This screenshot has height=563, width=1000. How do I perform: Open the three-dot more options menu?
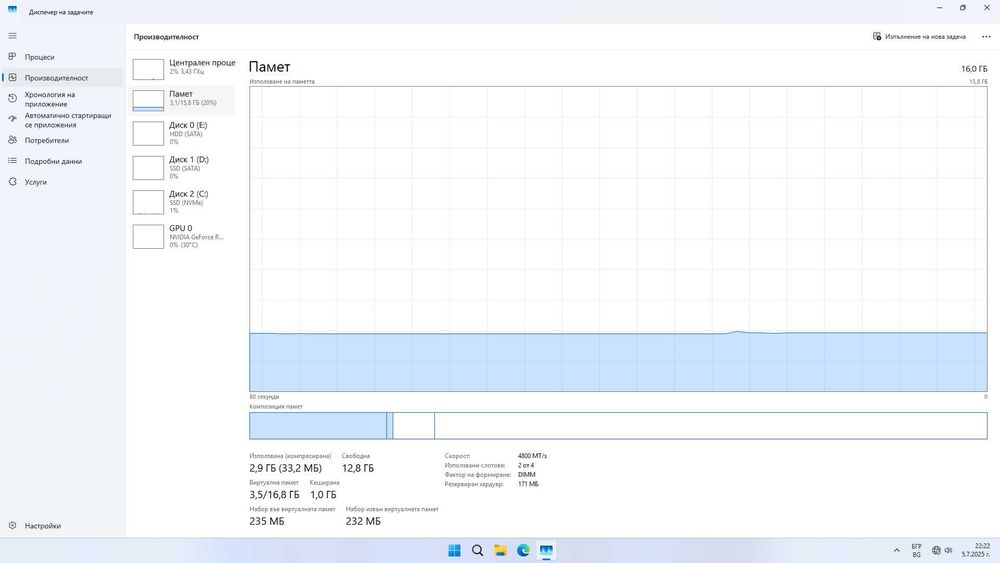pos(986,37)
